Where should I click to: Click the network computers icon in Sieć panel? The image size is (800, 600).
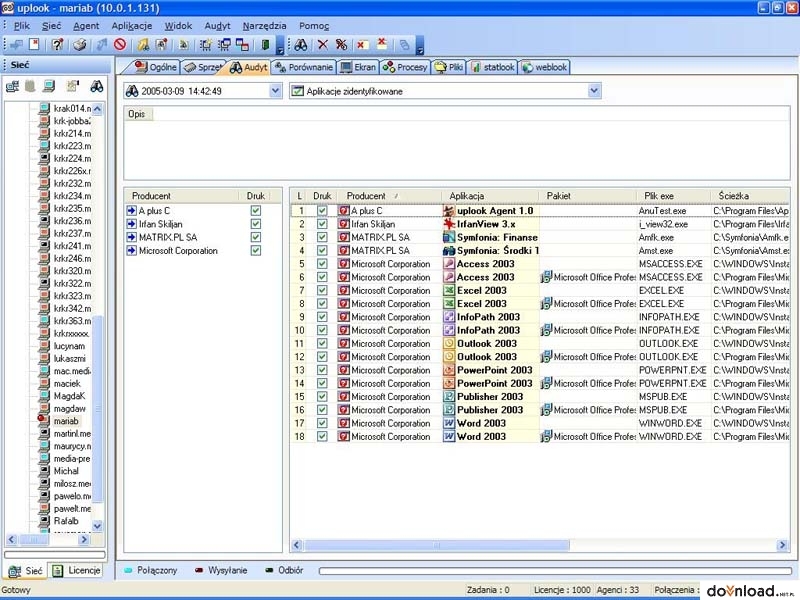[x=12, y=86]
